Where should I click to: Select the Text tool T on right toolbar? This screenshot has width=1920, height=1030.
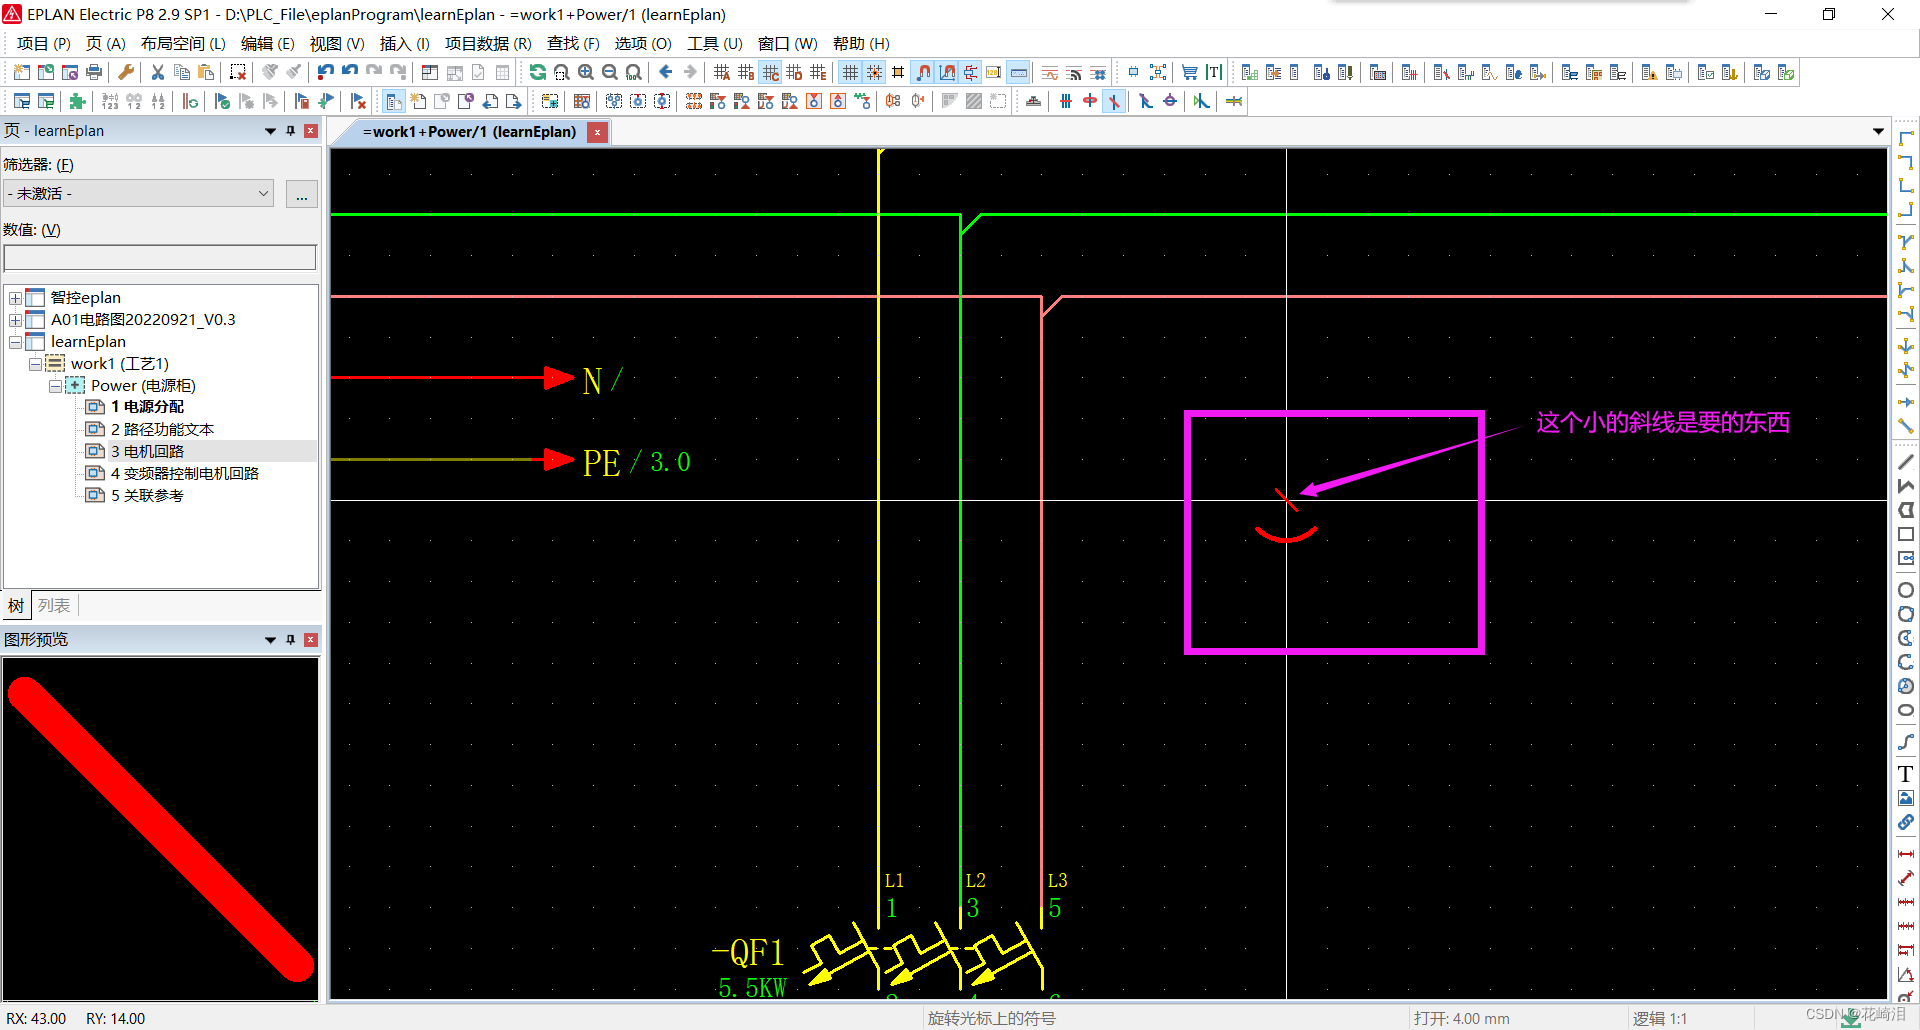pyautogui.click(x=1906, y=774)
